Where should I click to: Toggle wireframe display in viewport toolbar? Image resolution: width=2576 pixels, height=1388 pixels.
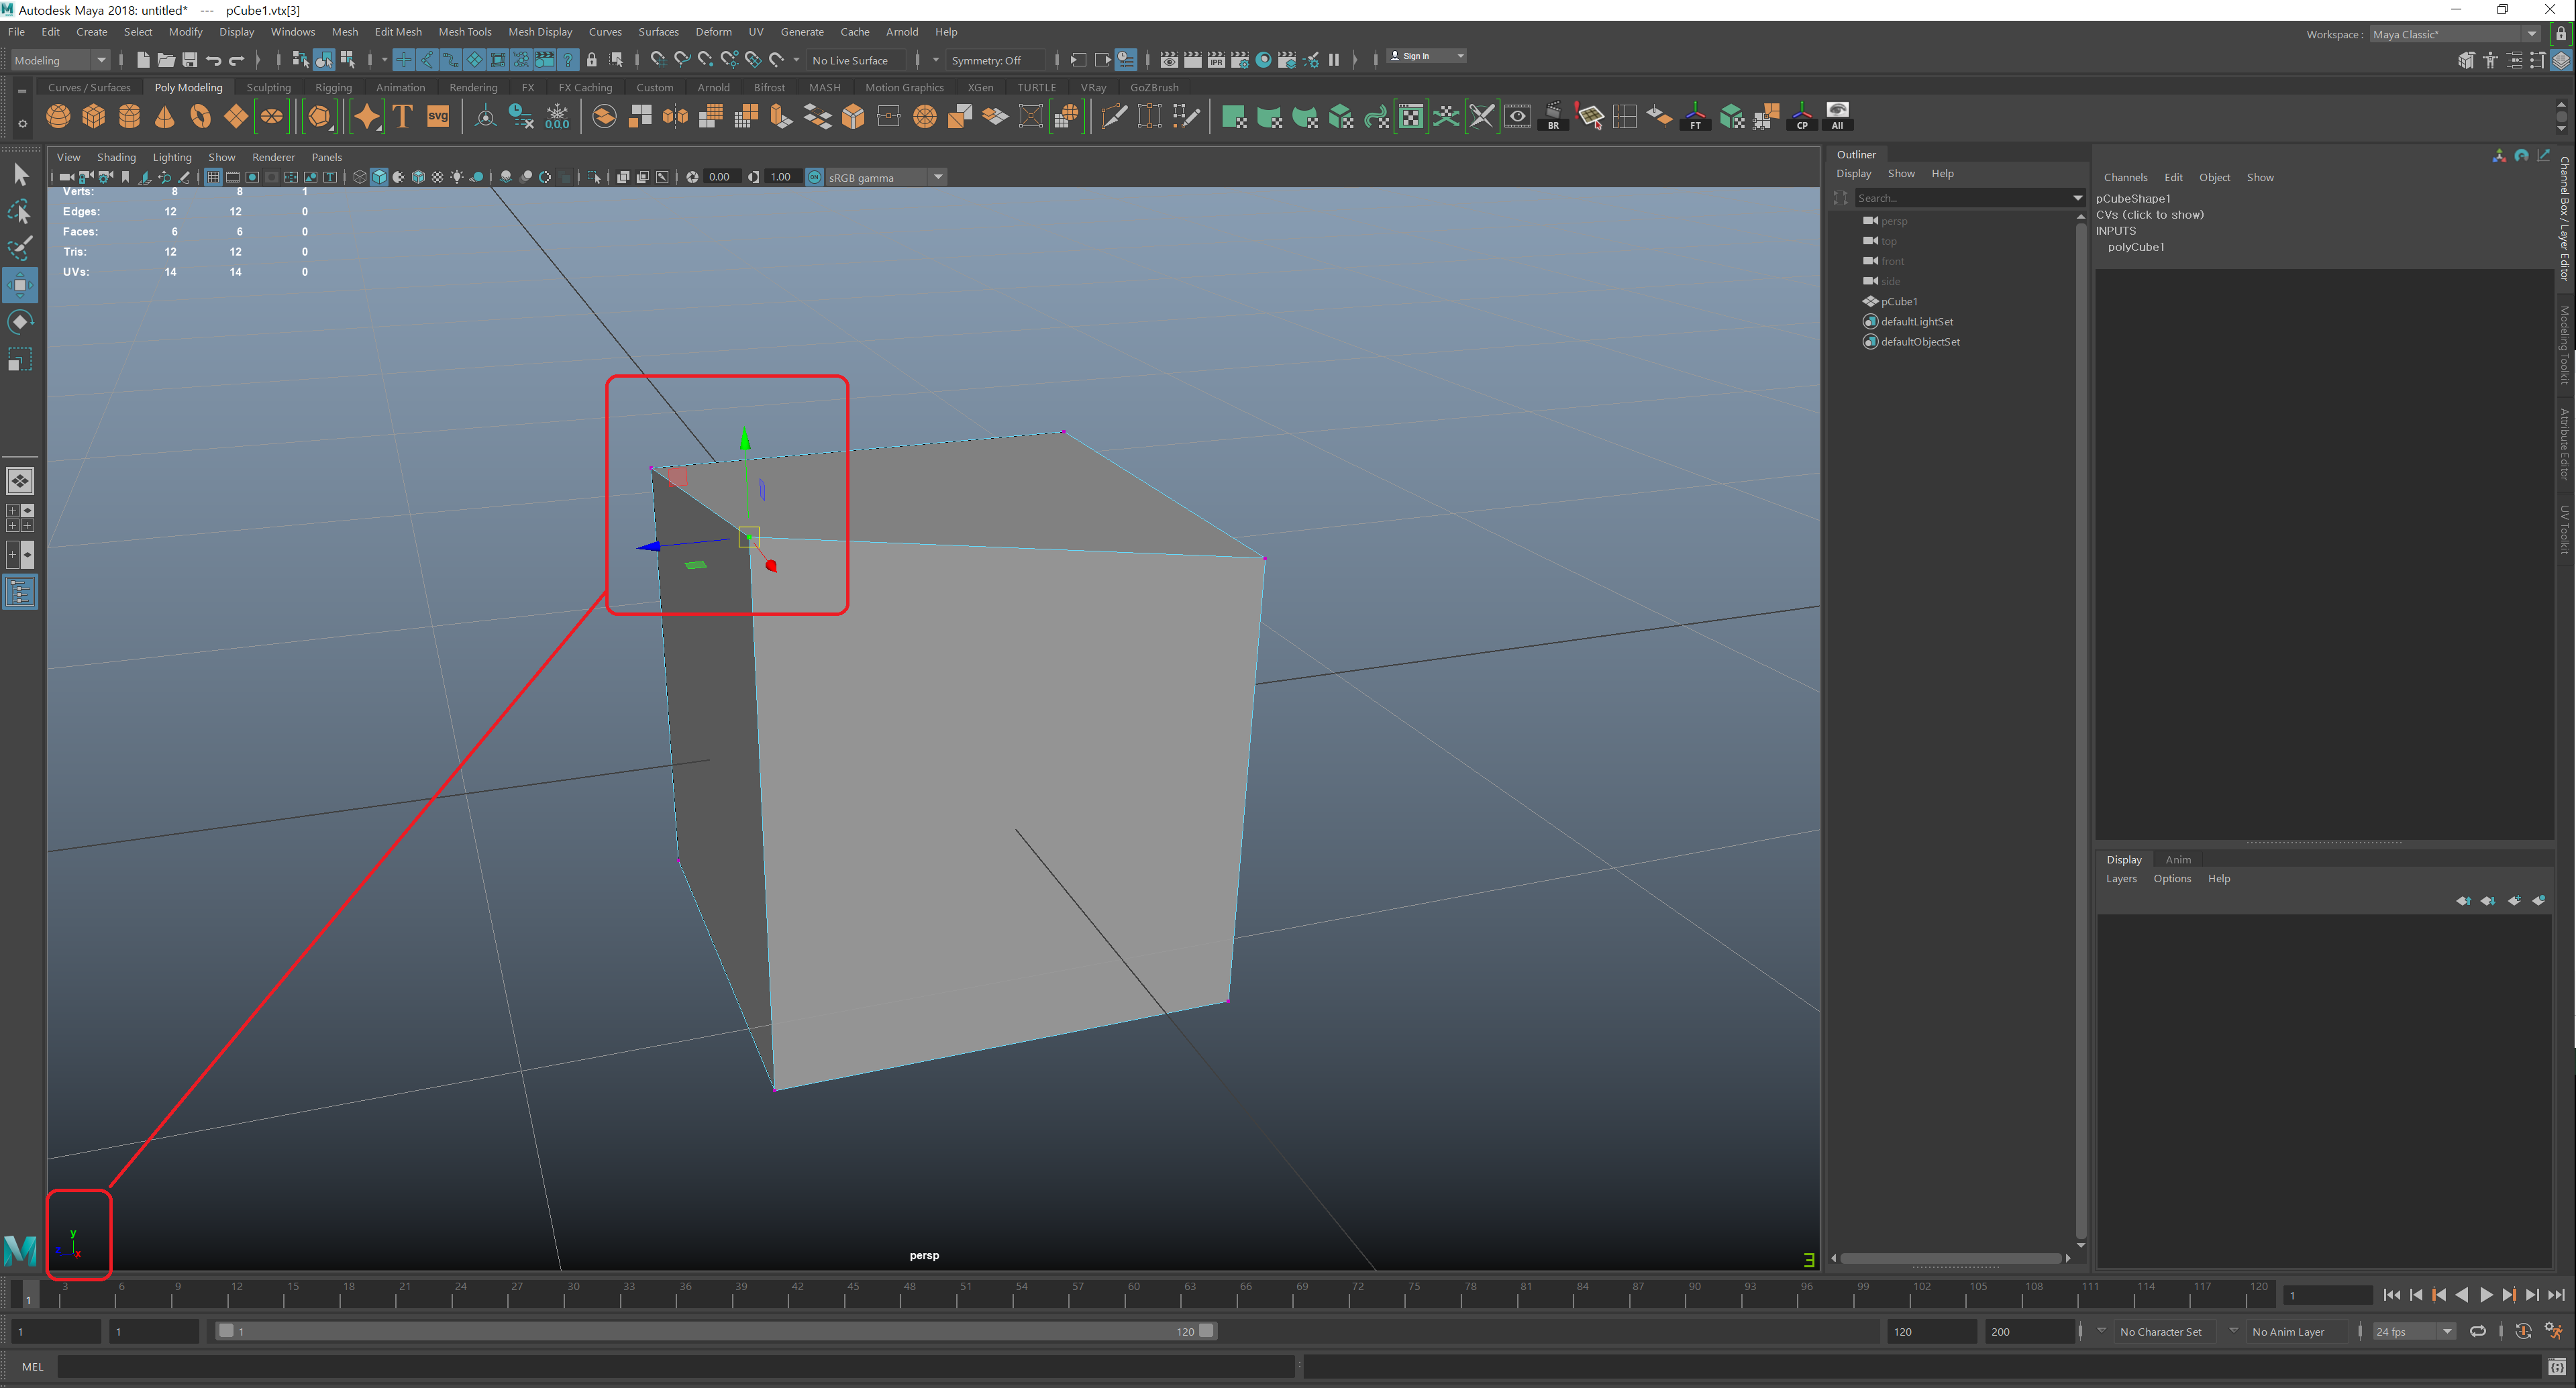[x=360, y=177]
